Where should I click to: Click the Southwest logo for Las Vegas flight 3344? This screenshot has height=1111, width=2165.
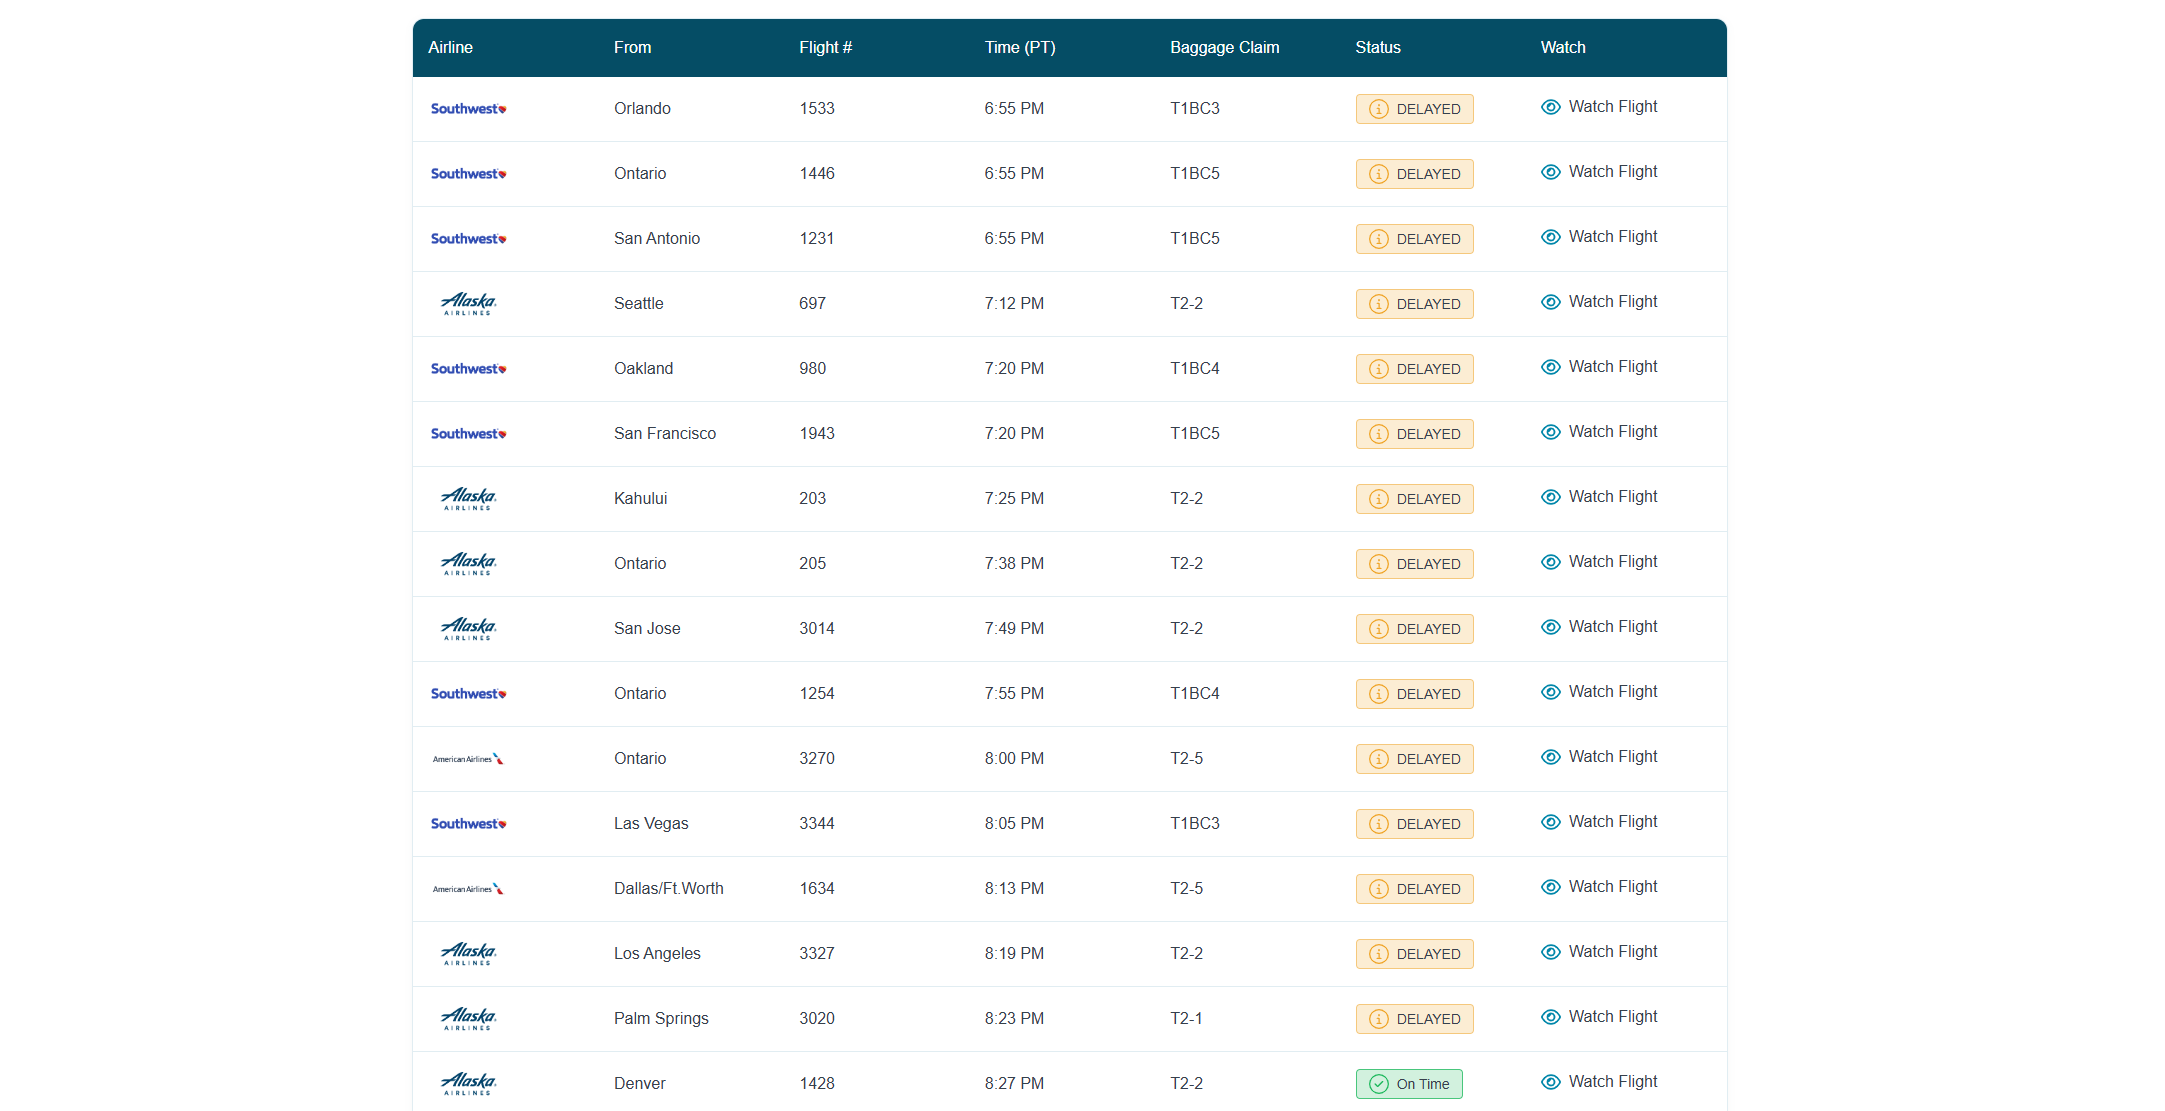(468, 823)
